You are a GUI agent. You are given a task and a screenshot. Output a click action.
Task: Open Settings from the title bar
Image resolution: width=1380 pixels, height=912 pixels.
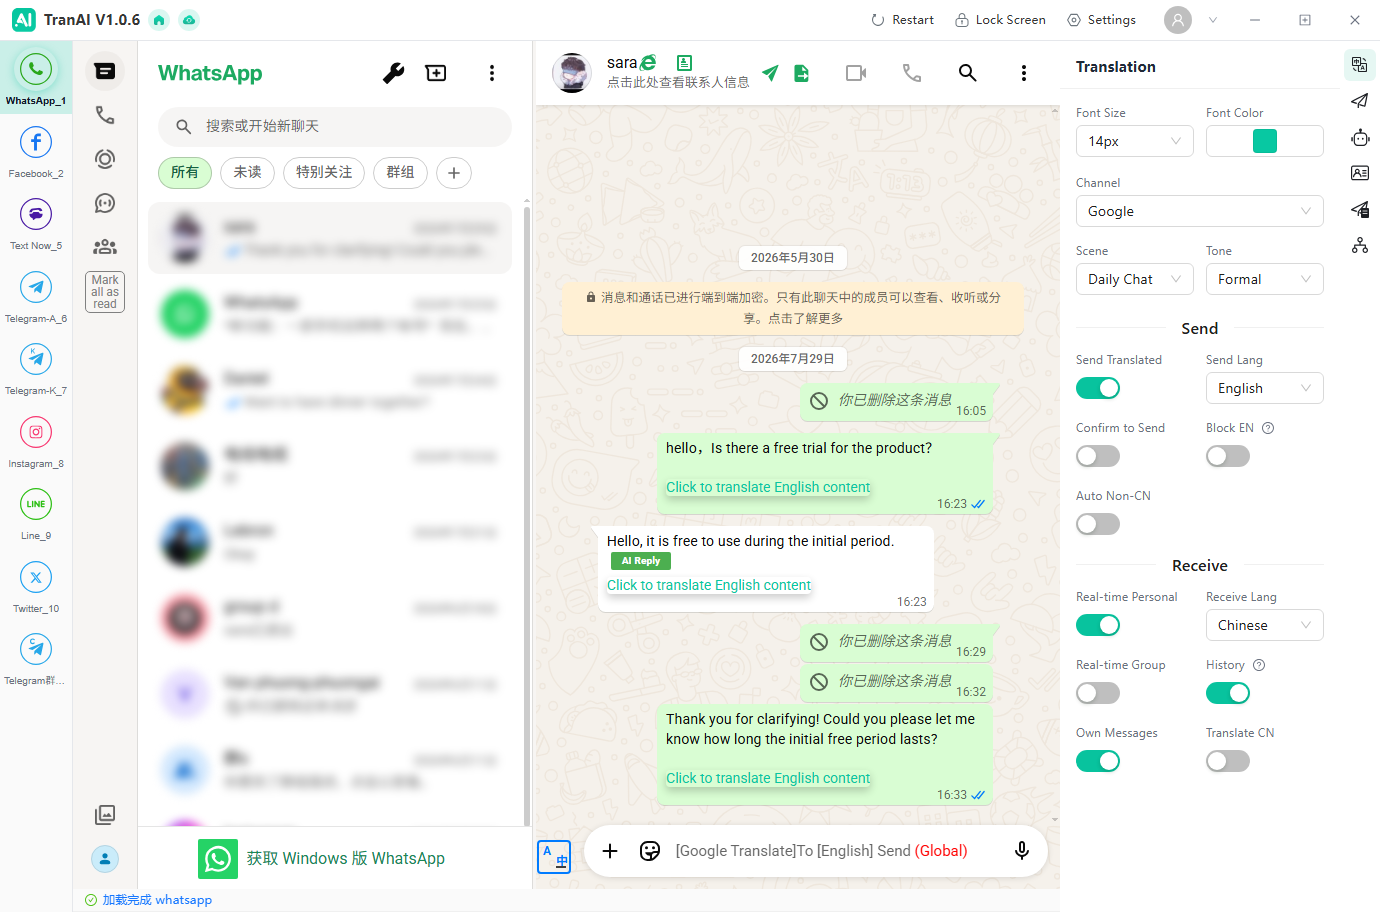[1101, 20]
